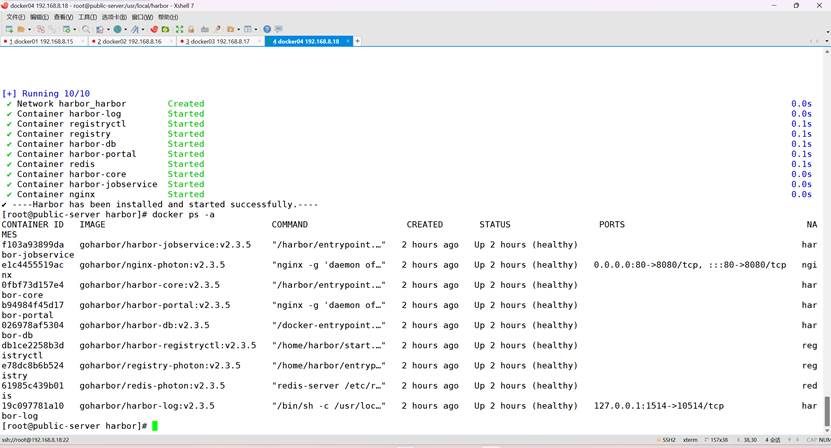
Task: Click 'goharbor/redis-photon:v2.3.5' image name
Action: tap(152, 385)
